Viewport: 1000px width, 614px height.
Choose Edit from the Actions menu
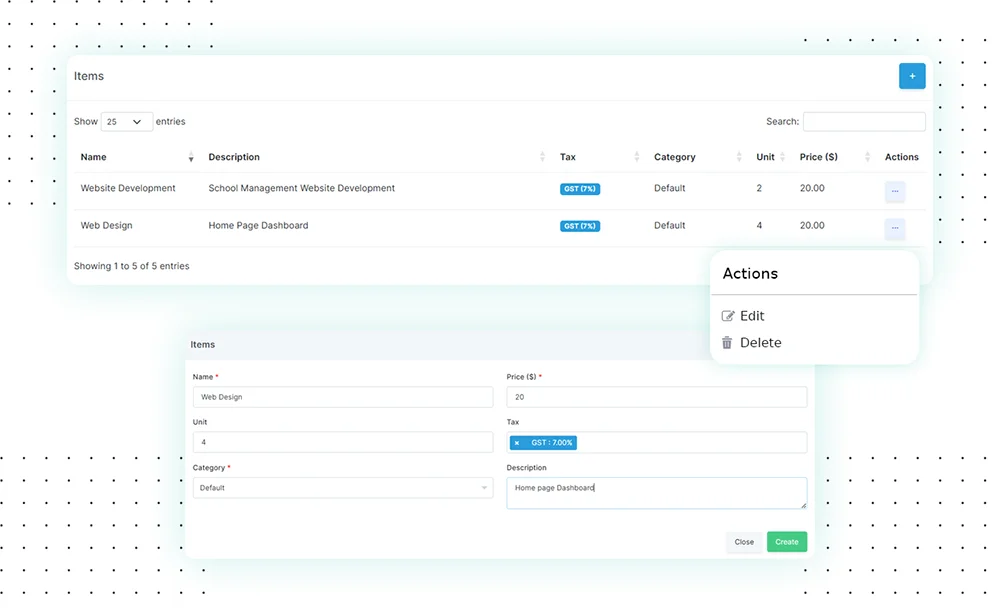752,316
